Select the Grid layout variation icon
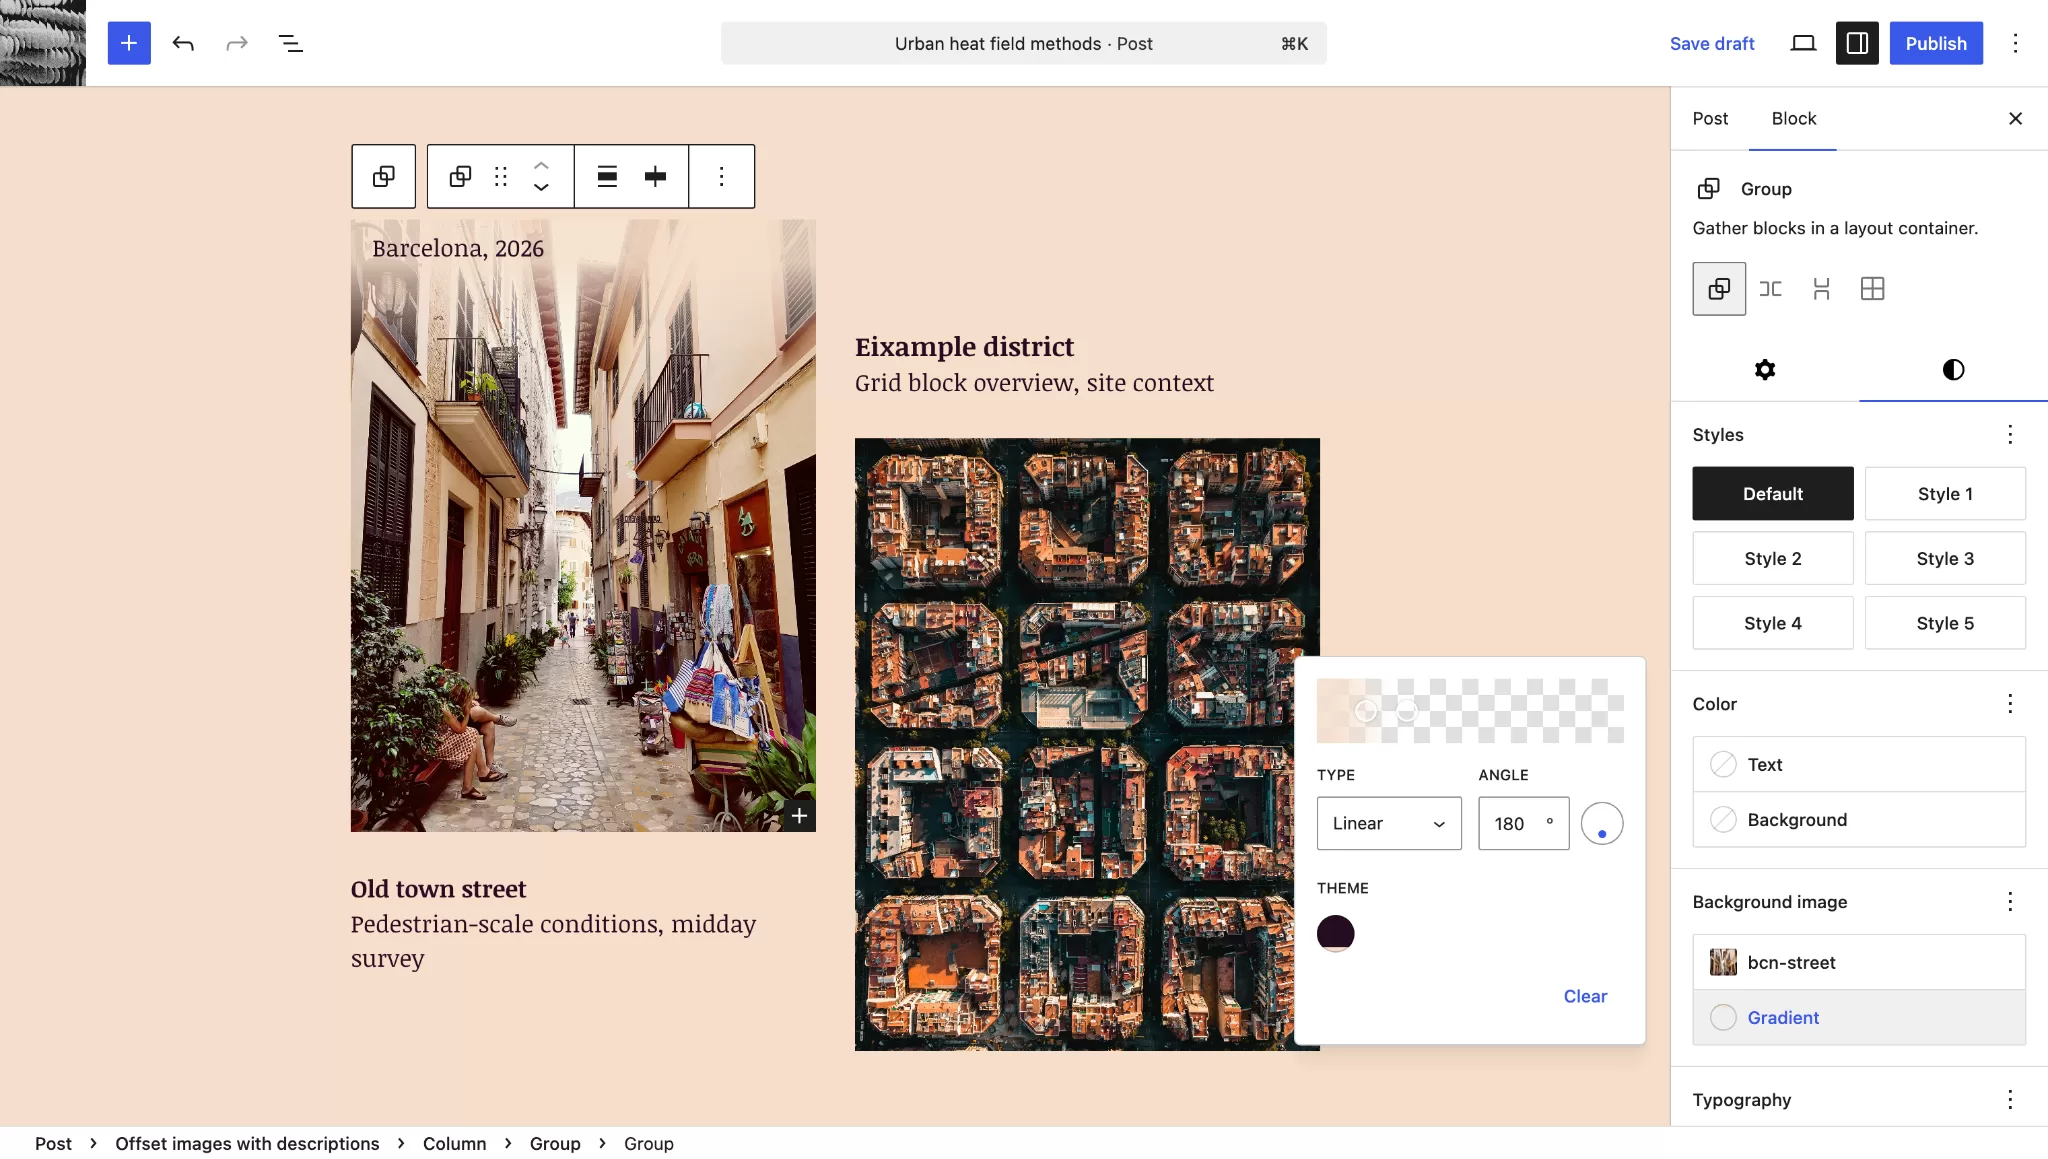Image resolution: width=2048 pixels, height=1159 pixels. 1872,289
